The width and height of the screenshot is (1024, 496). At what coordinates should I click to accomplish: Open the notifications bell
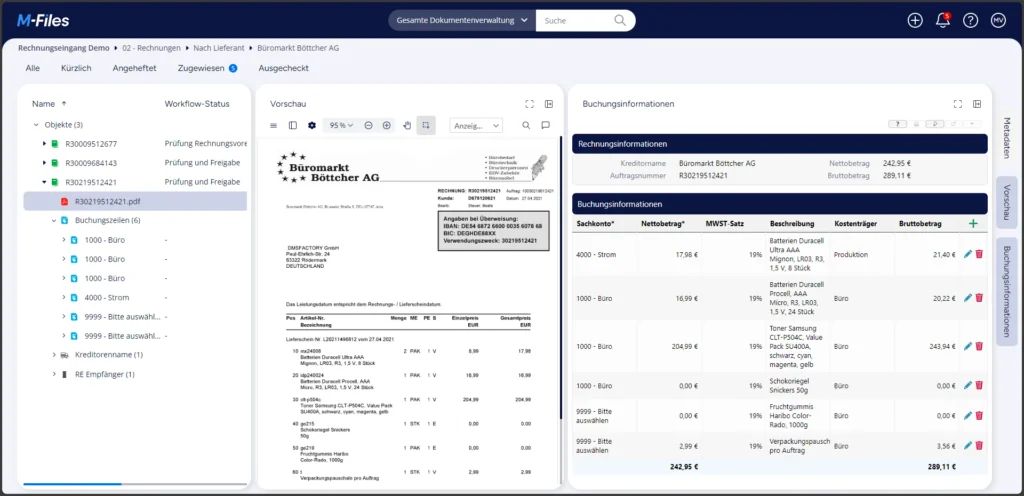pyautogui.click(x=942, y=20)
